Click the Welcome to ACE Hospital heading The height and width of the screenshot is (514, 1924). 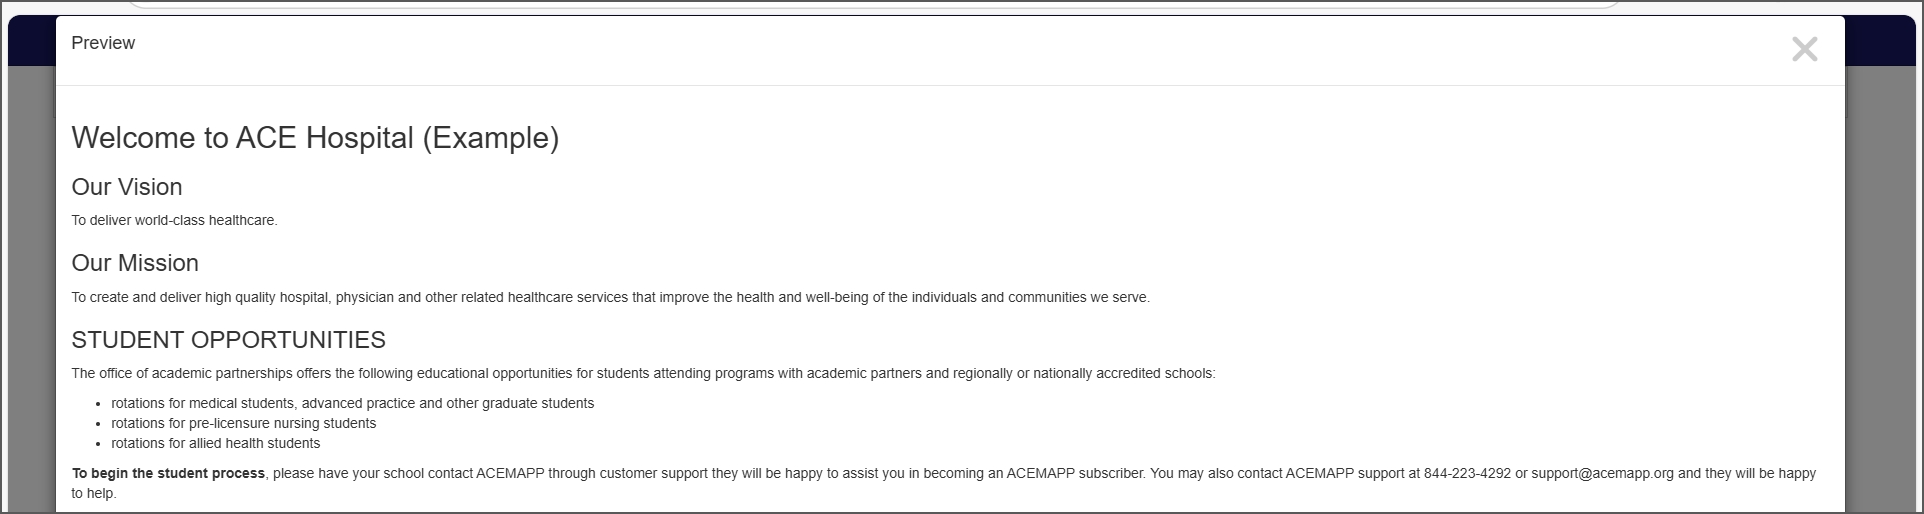point(315,138)
